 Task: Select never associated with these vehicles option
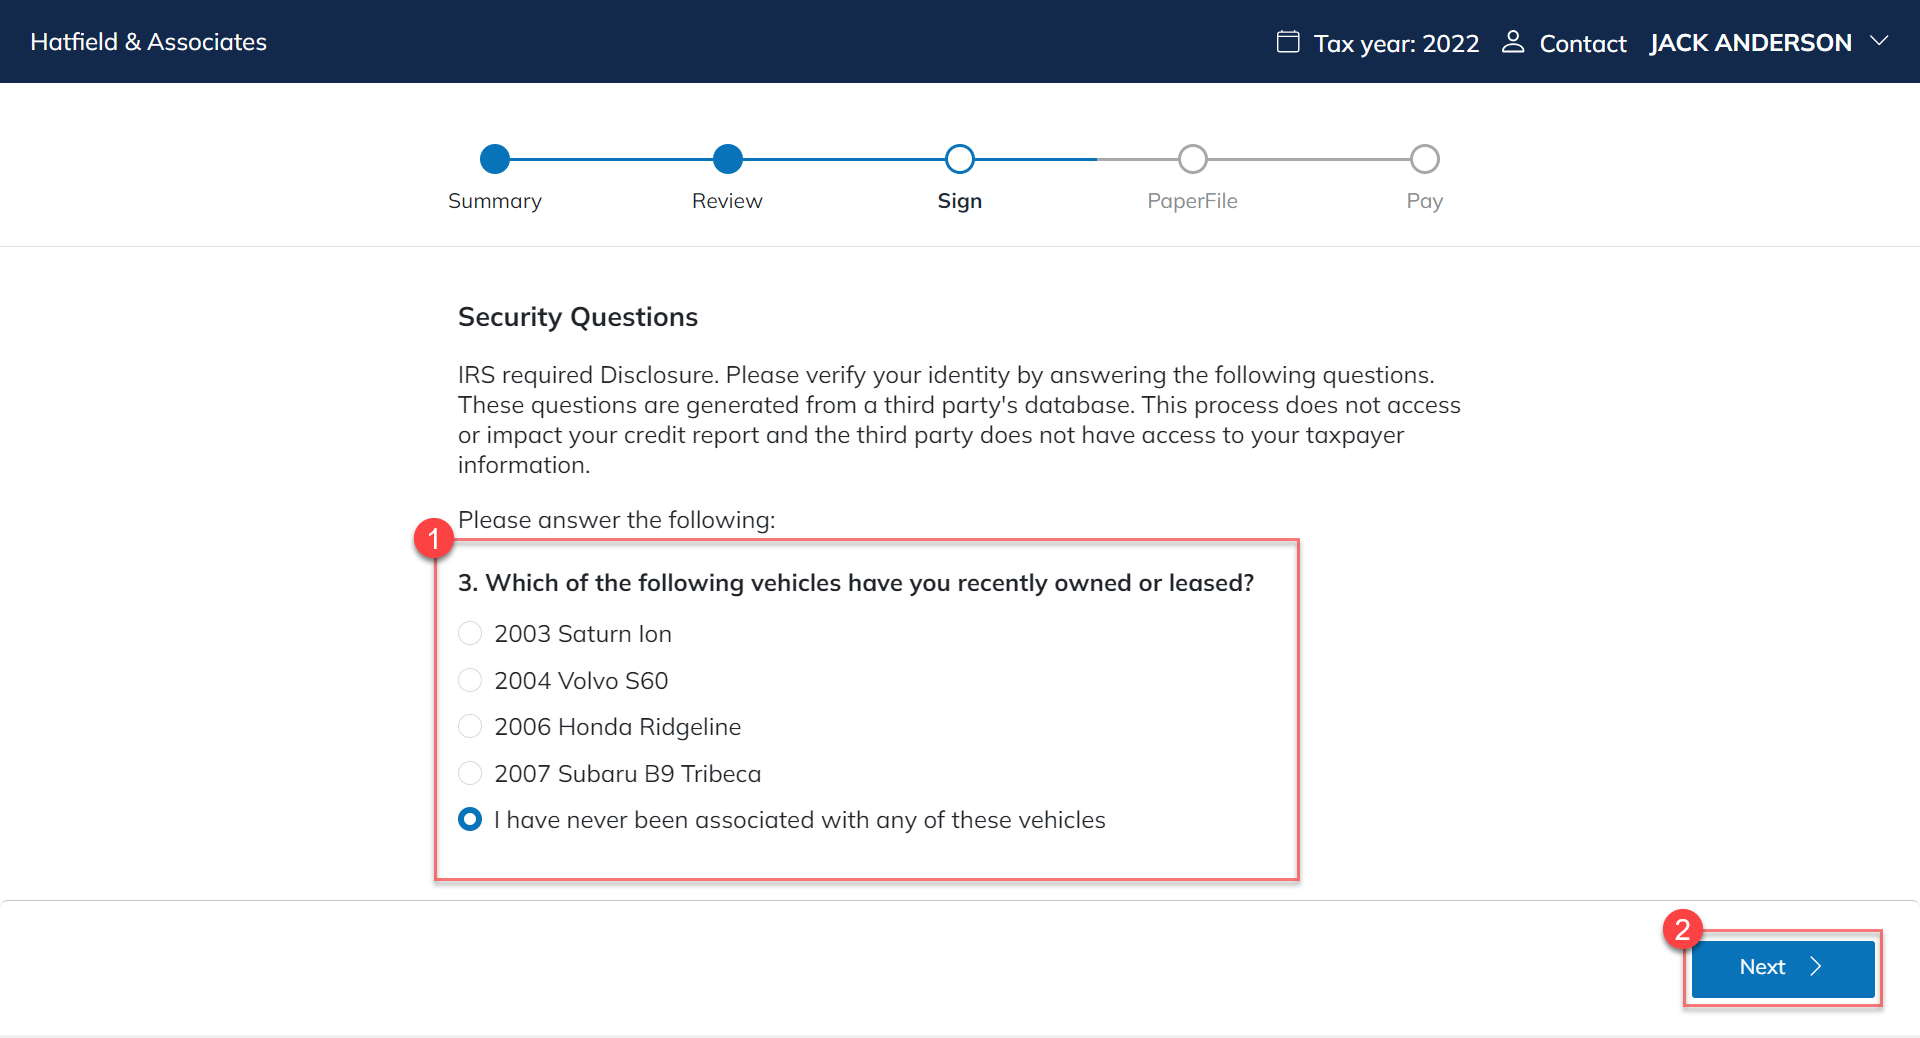point(470,820)
